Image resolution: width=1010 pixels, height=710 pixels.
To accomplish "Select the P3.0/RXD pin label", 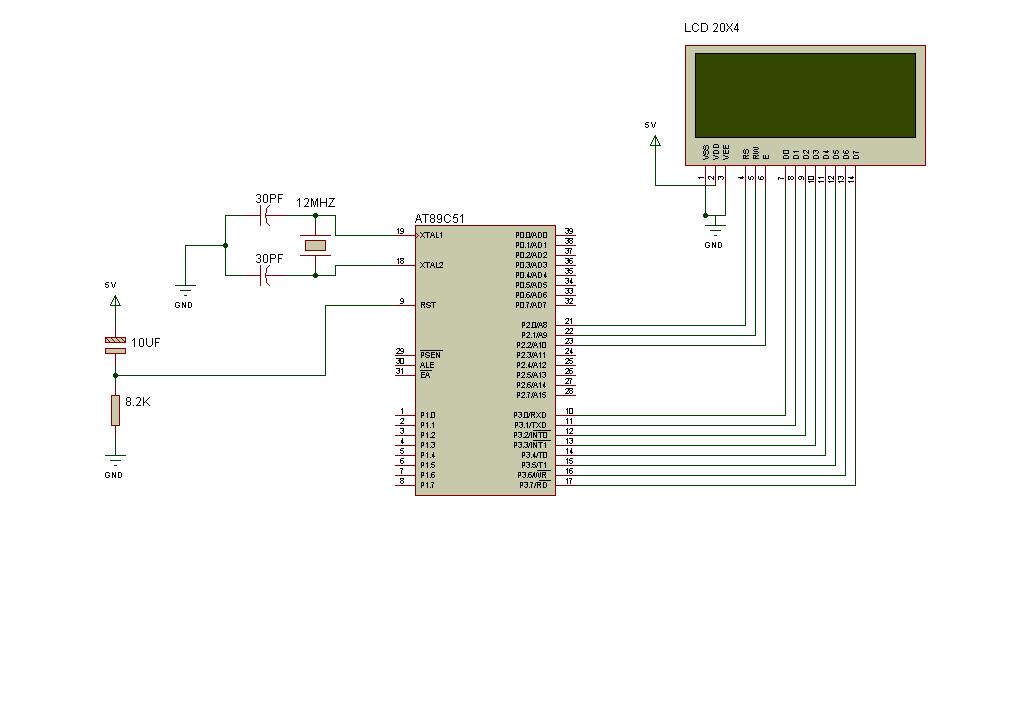I will (x=531, y=415).
